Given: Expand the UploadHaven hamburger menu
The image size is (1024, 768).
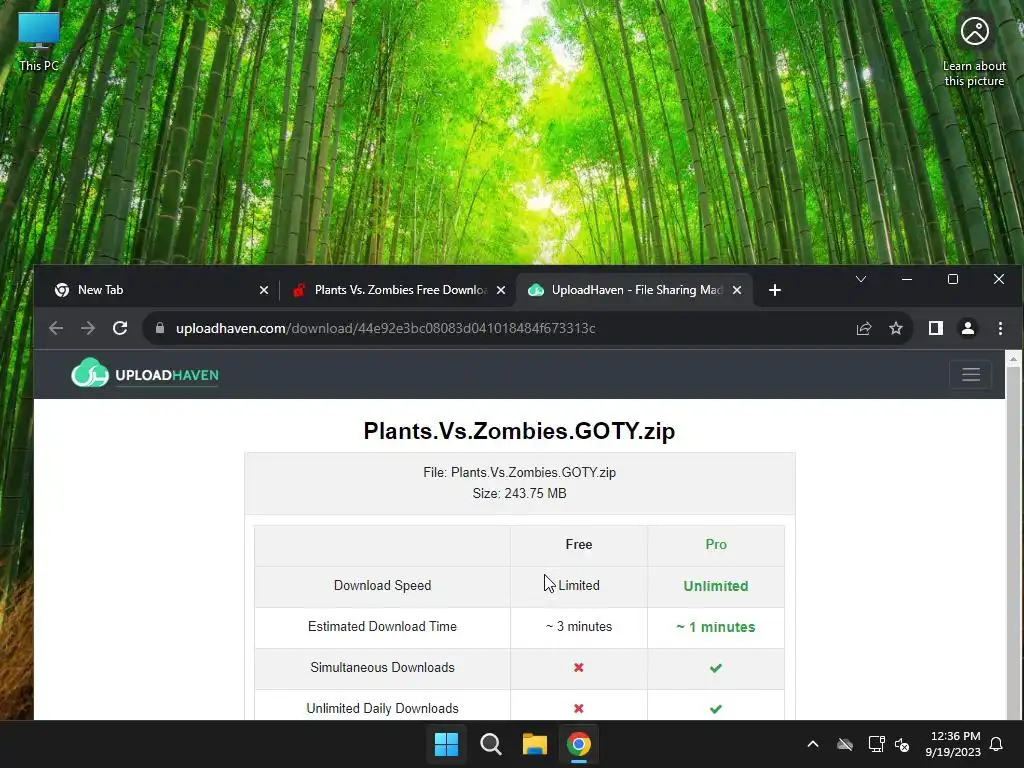Looking at the screenshot, I should click(x=970, y=374).
